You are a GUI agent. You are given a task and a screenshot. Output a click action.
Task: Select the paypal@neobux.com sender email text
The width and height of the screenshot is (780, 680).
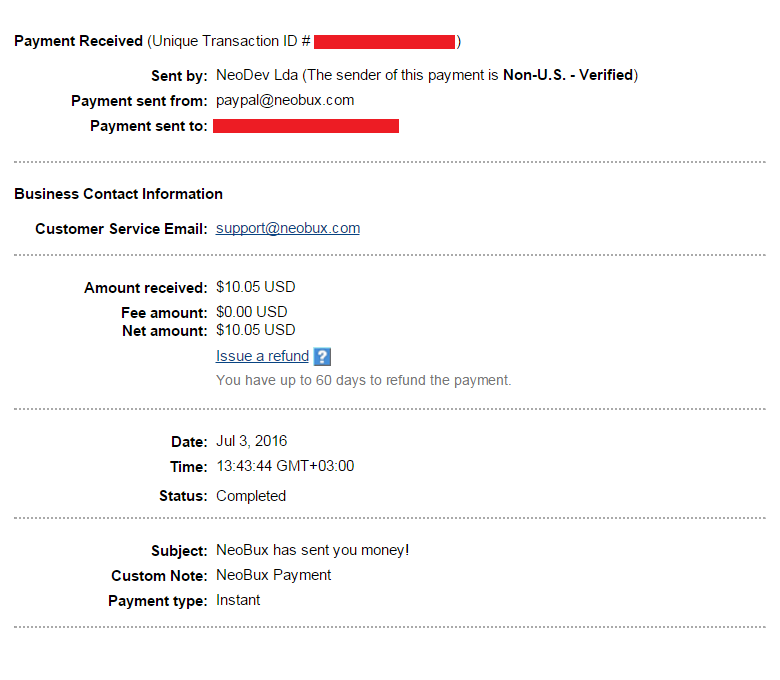pyautogui.click(x=285, y=100)
